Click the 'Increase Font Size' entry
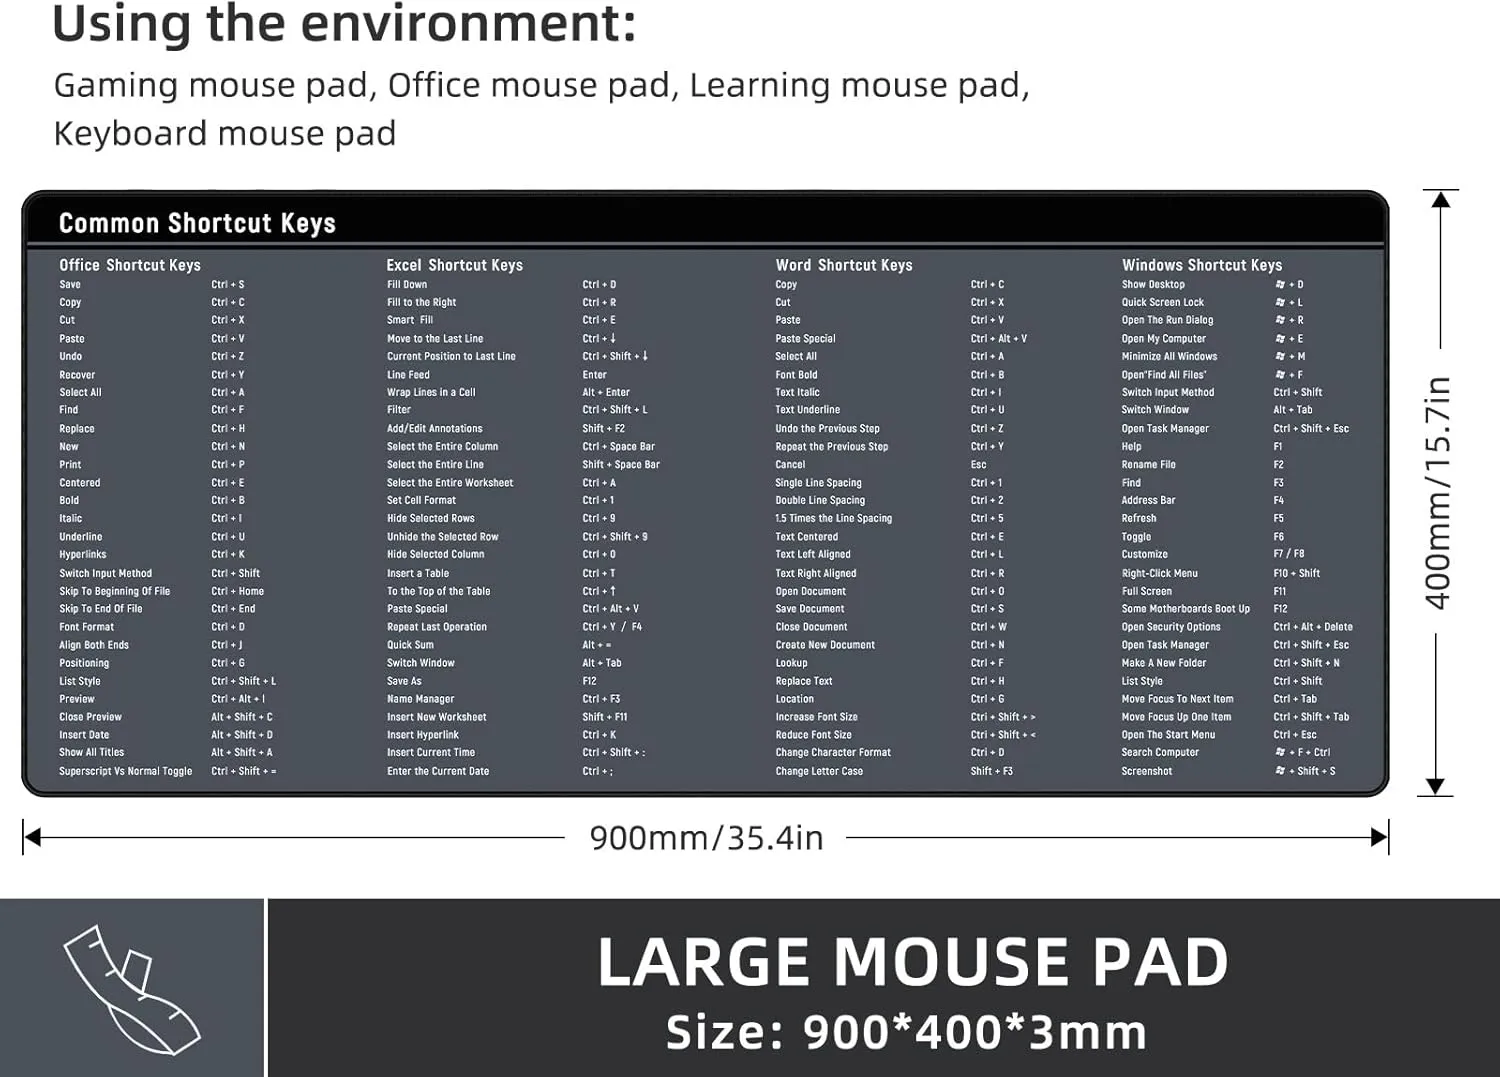 pyautogui.click(x=816, y=717)
